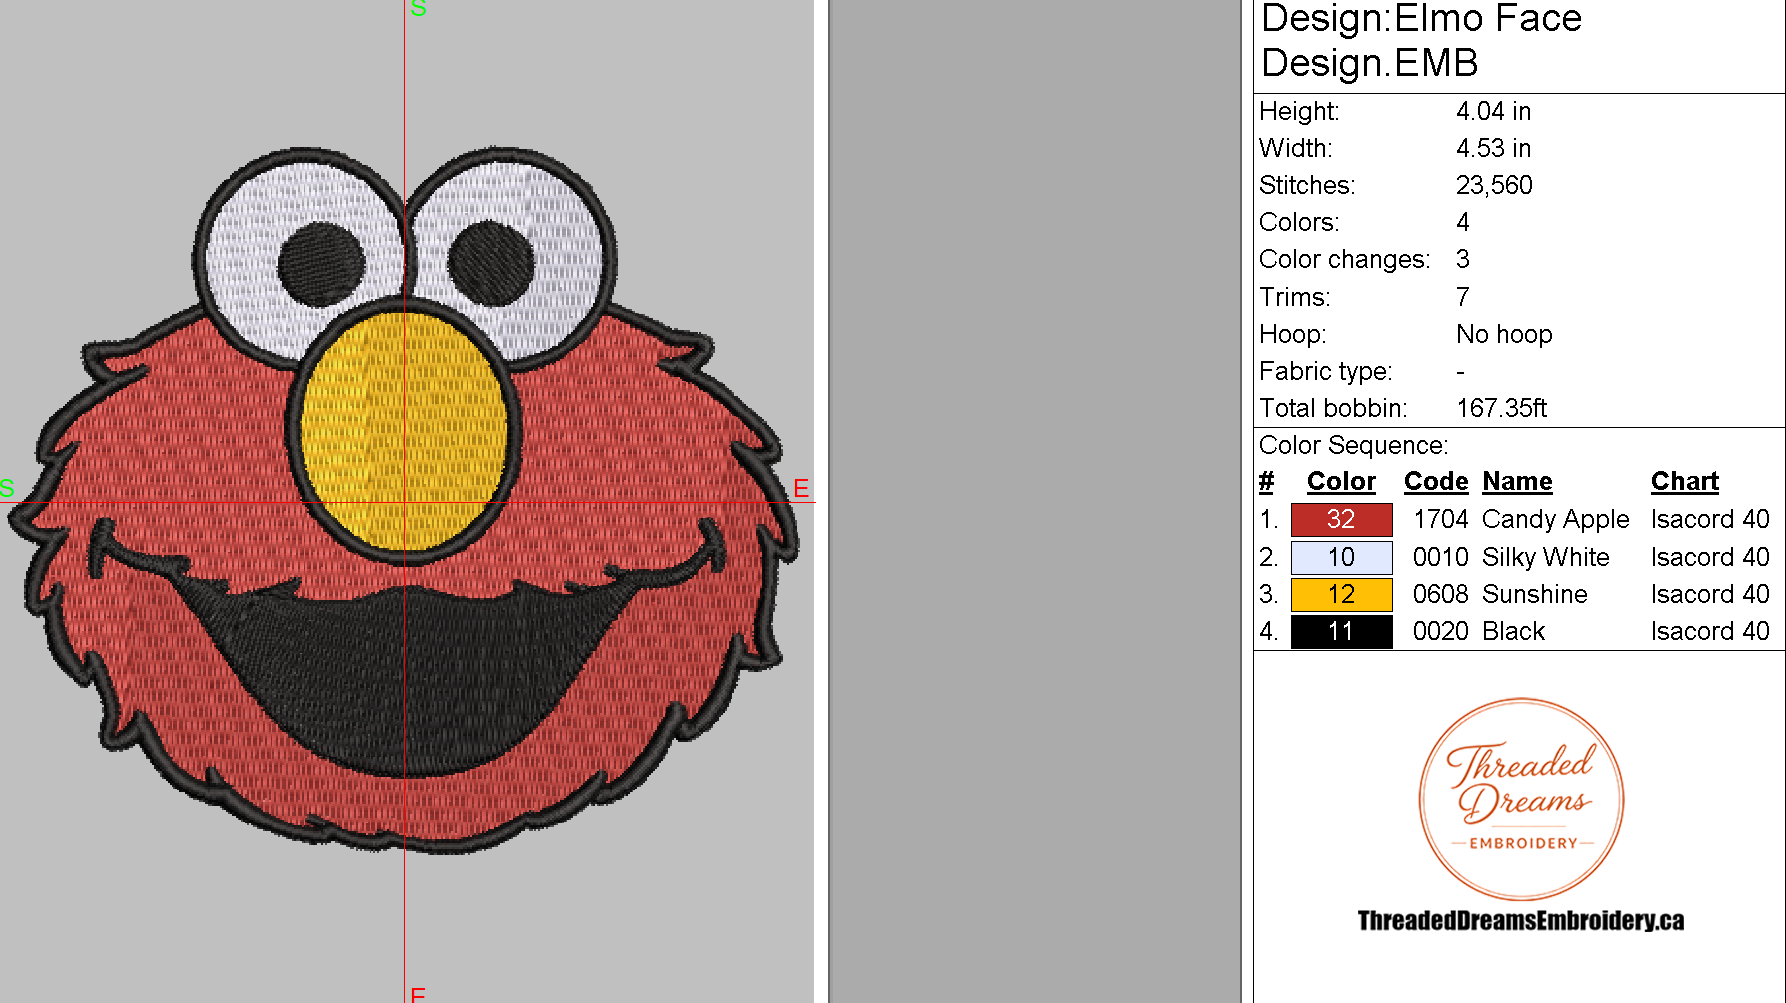The width and height of the screenshot is (1786, 1003).
Task: Click 'Isacord 40' in the Candy Apple row
Action: click(1710, 519)
